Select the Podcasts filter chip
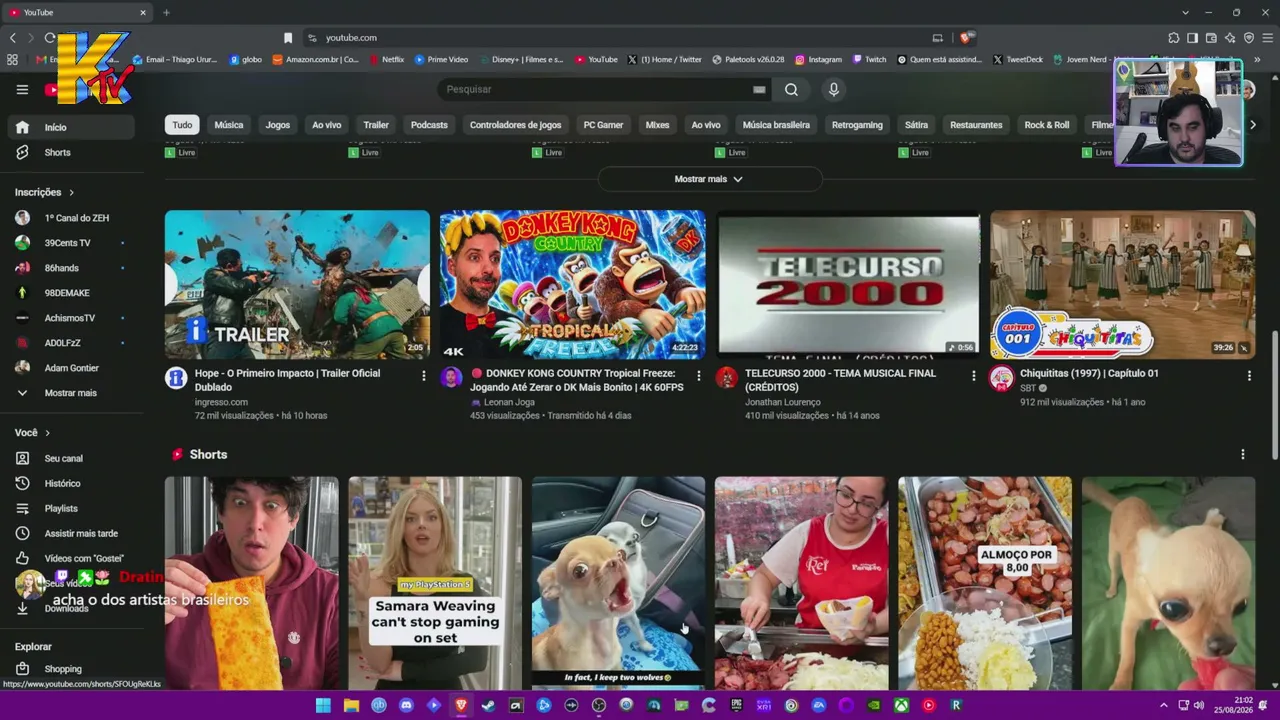This screenshot has width=1280, height=720. [x=429, y=125]
